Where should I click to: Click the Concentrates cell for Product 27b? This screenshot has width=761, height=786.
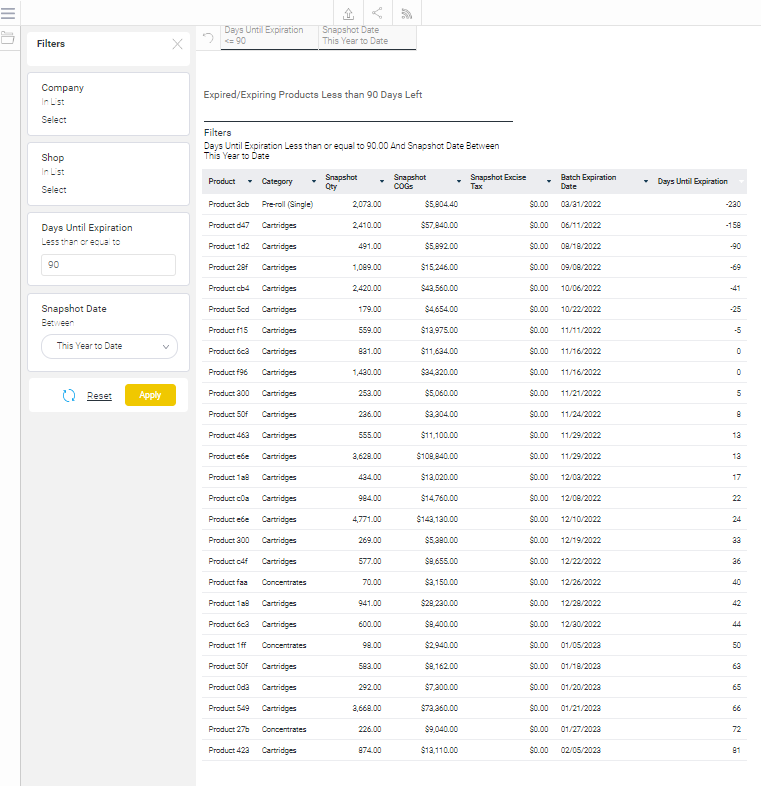pyautogui.click(x=284, y=730)
